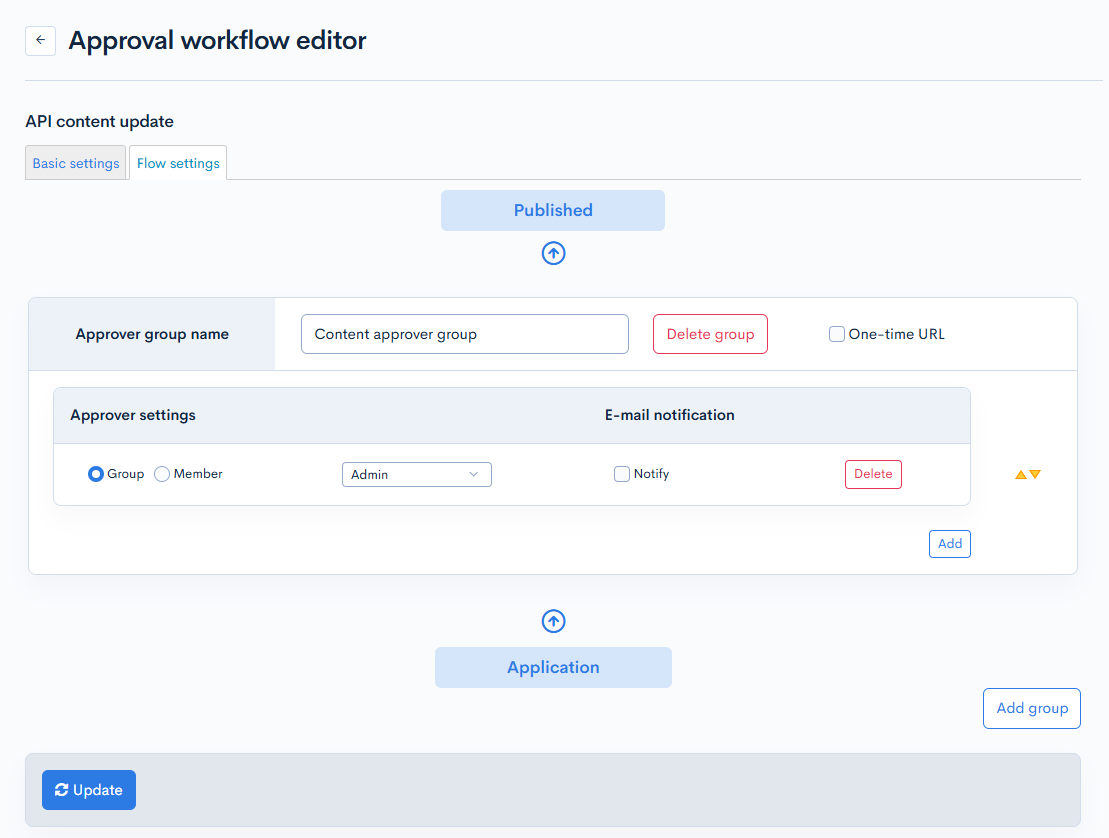
Task: Click the blue Update button
Action: tap(89, 790)
